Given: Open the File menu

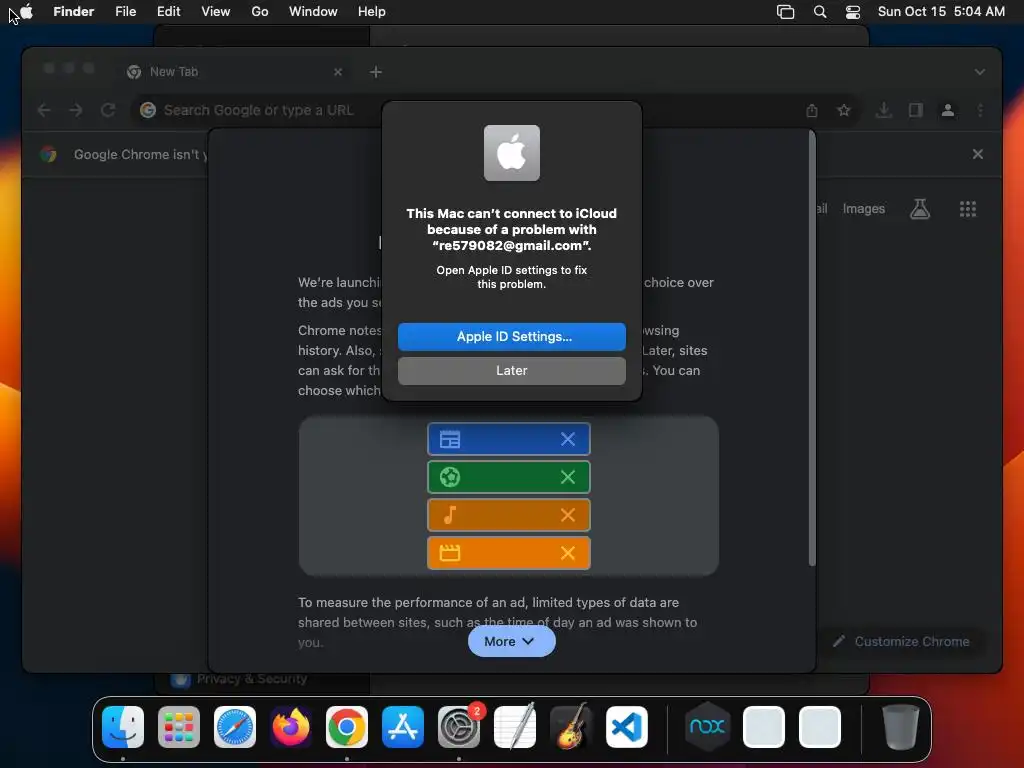Looking at the screenshot, I should (x=125, y=11).
